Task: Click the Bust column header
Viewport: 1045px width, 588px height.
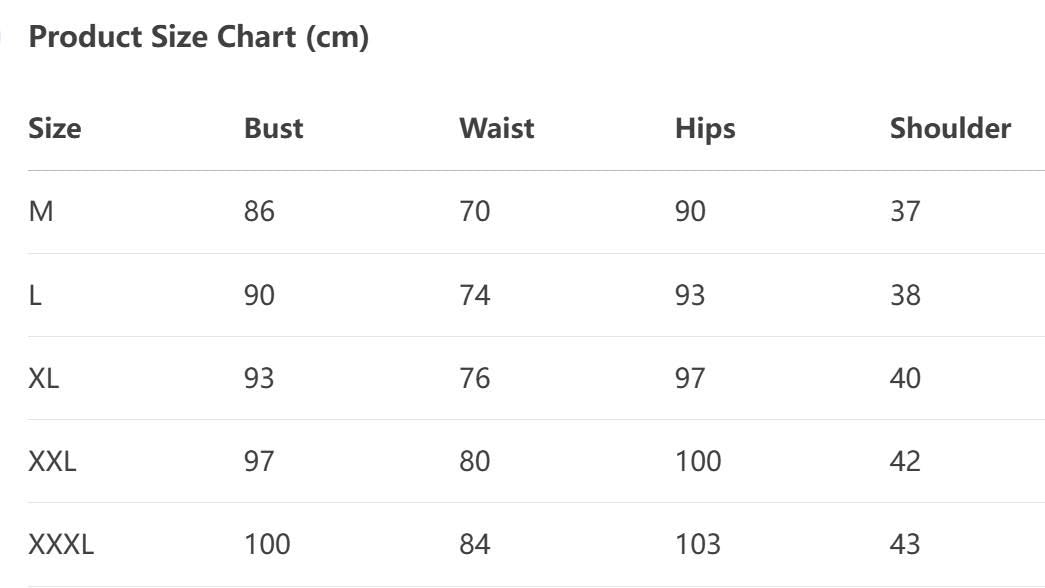Action: coord(273,129)
